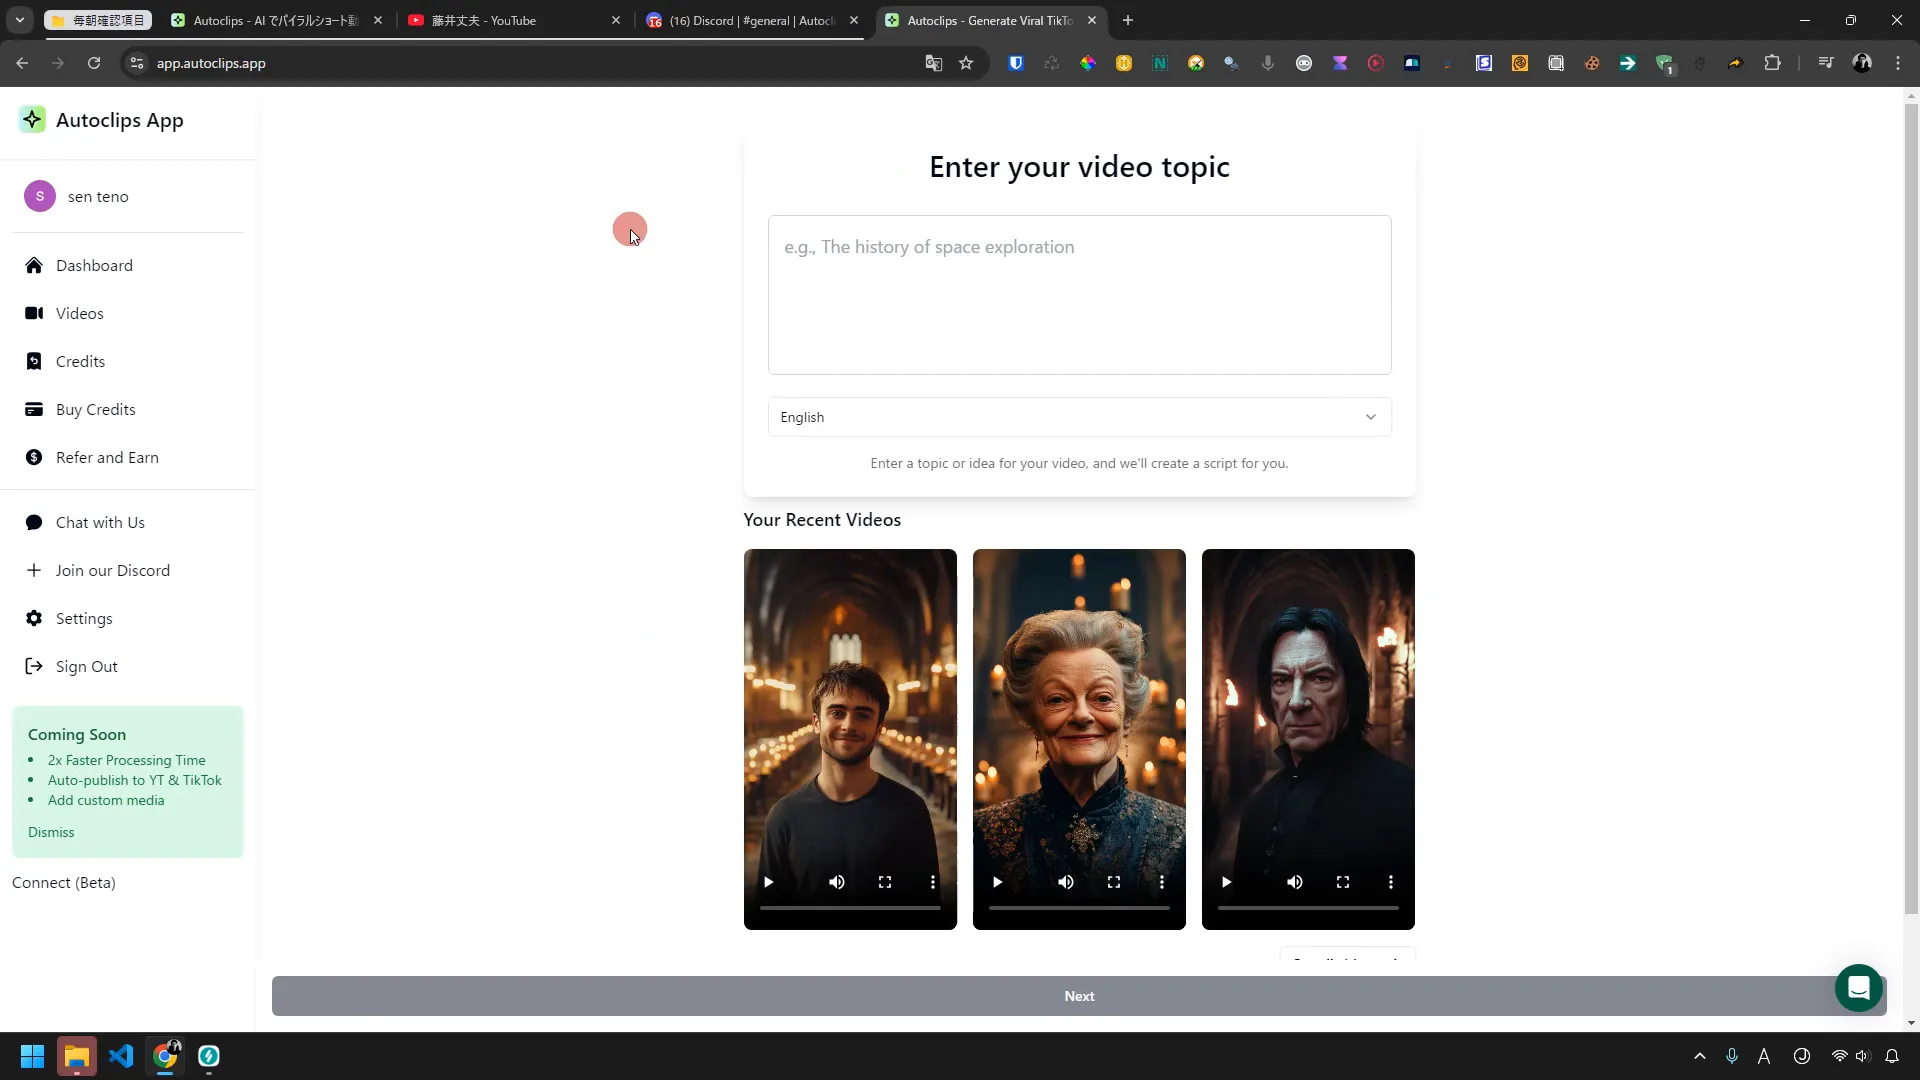
Task: Click the Credits sidebar icon
Action: click(x=33, y=360)
